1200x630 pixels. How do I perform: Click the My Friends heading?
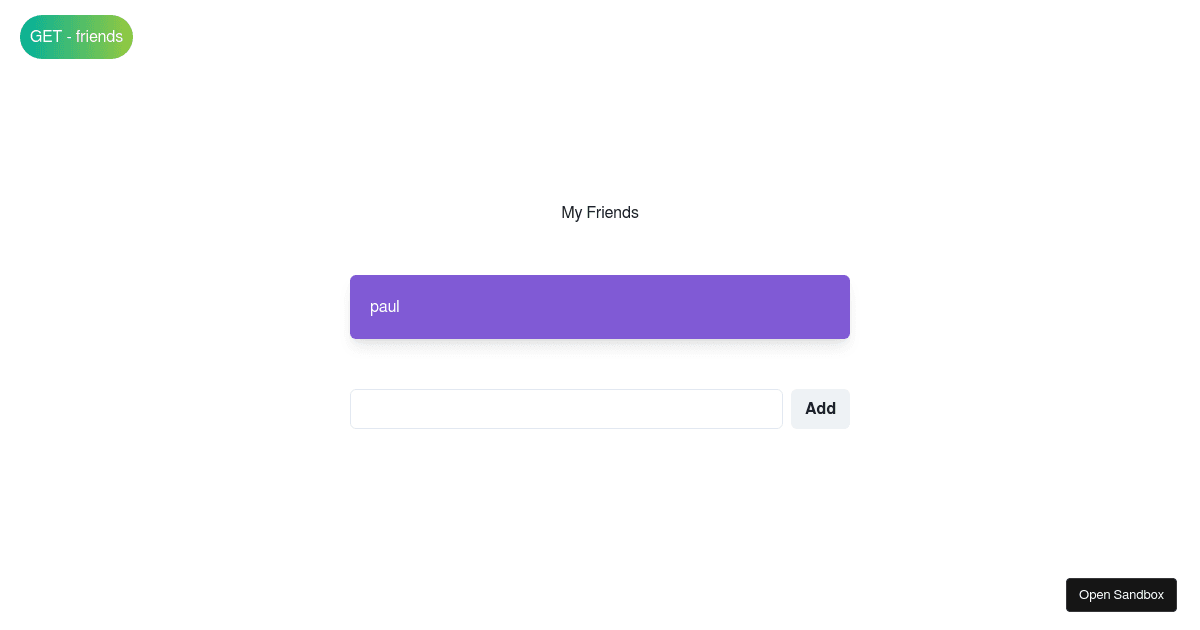pos(600,213)
